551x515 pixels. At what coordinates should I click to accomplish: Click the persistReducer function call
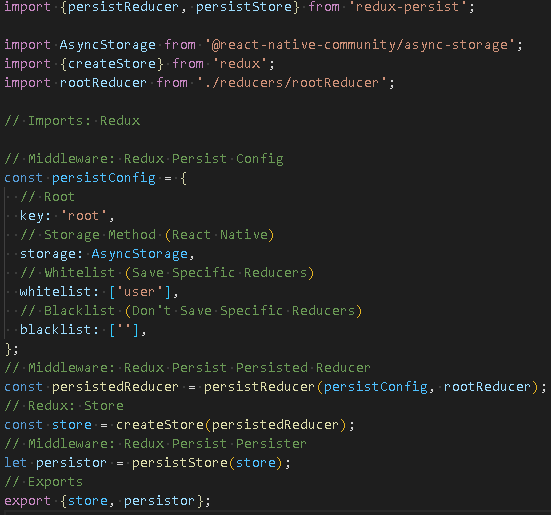[259, 387]
